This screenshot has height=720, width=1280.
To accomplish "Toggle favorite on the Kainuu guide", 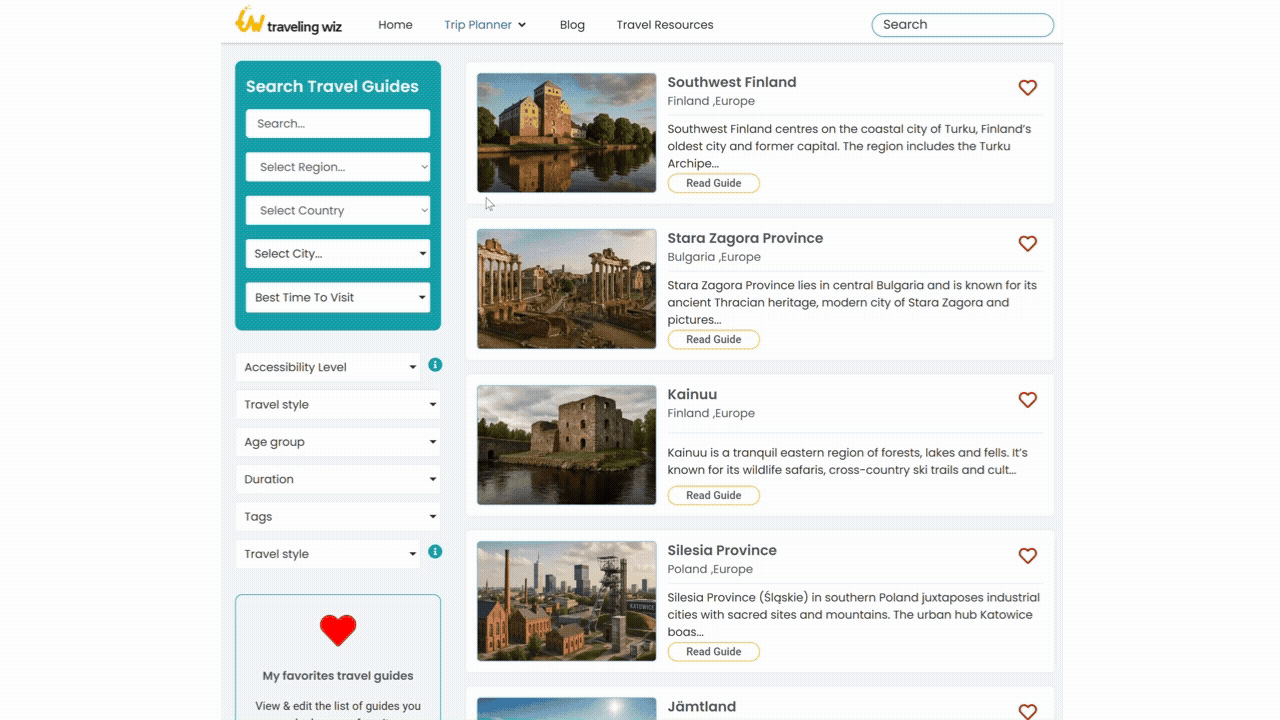I will [1027, 399].
